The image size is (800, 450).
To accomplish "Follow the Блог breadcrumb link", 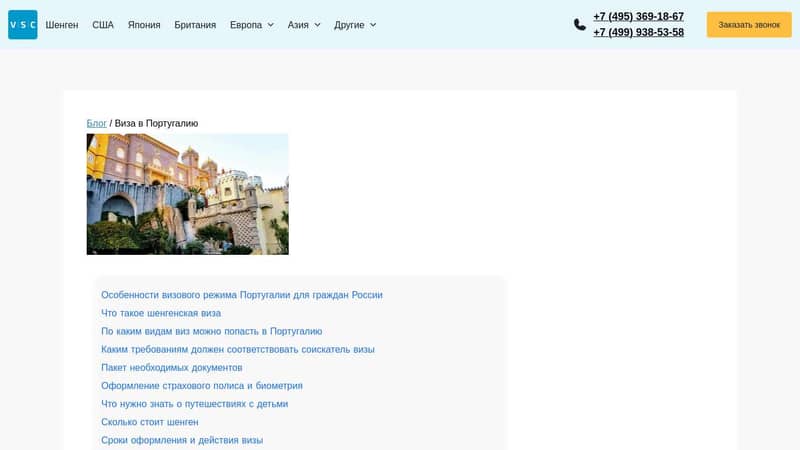I will click(96, 123).
